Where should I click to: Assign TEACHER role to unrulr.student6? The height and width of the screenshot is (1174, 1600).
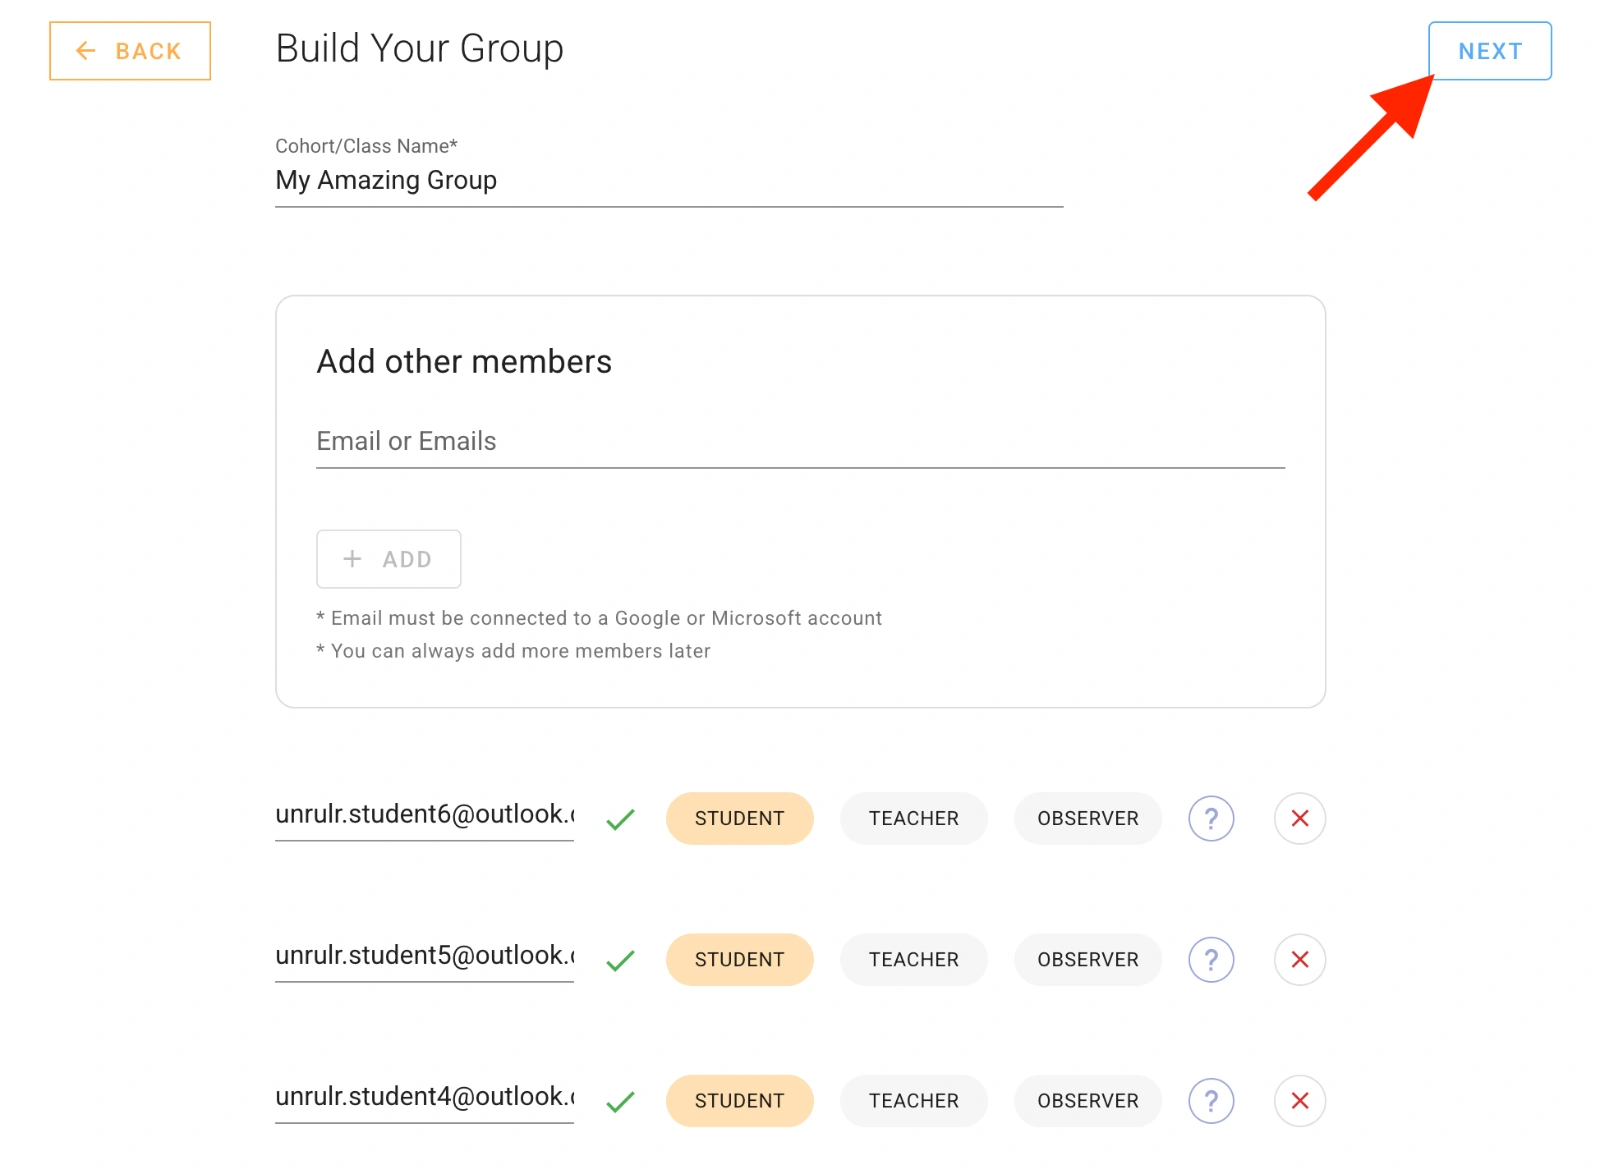(913, 818)
